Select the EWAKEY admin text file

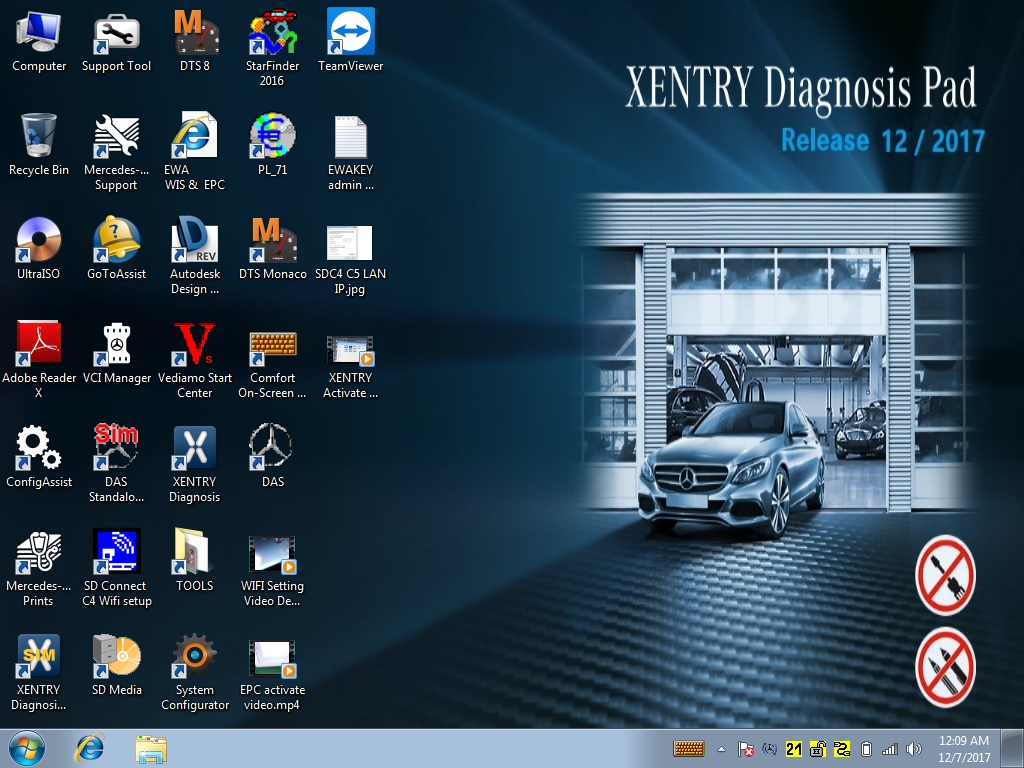point(351,152)
